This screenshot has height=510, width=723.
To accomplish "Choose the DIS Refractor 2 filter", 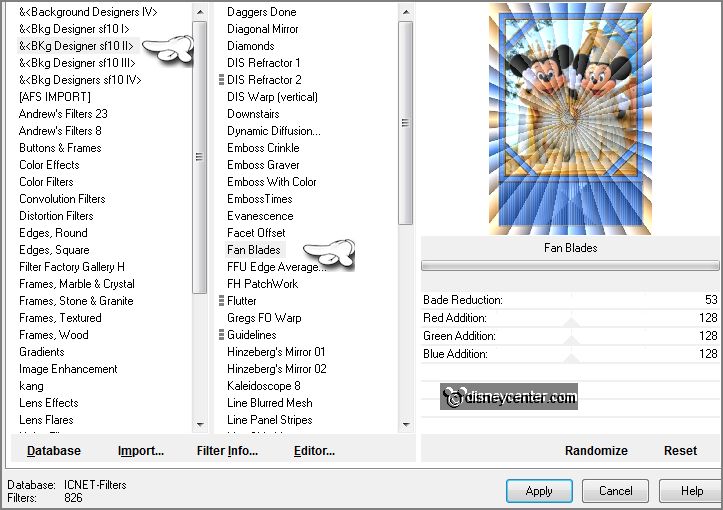I will [264, 80].
